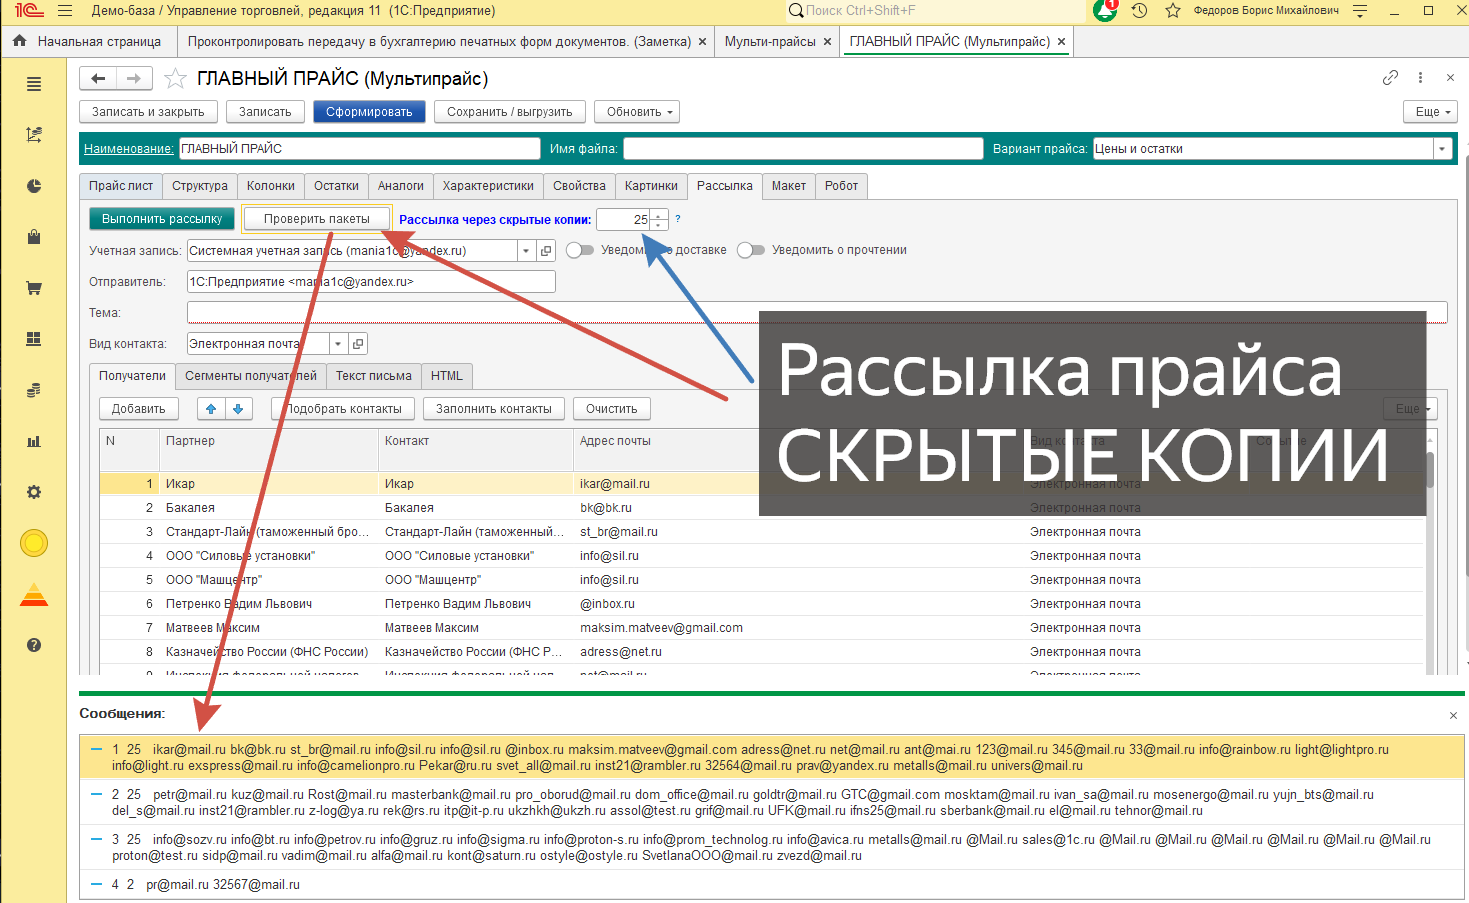Click the 'Отправитель' input field
1469x903 pixels.
point(371,282)
